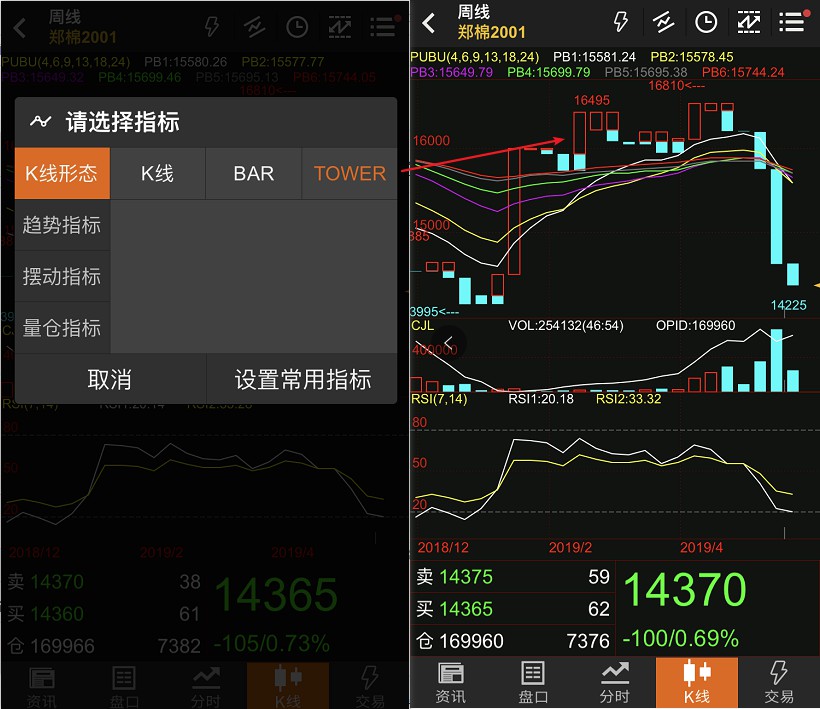Open the trend line drawing tool on the right screen
The image size is (820, 709).
[663, 22]
